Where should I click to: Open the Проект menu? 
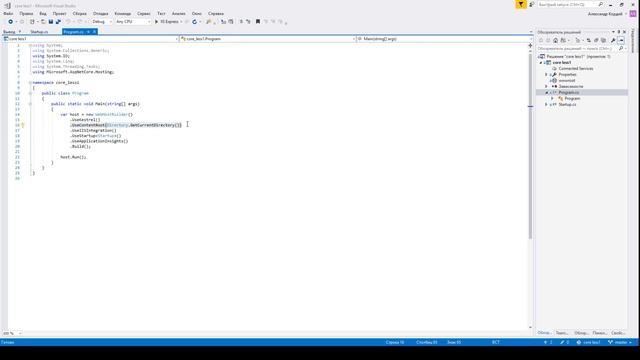(x=59, y=14)
